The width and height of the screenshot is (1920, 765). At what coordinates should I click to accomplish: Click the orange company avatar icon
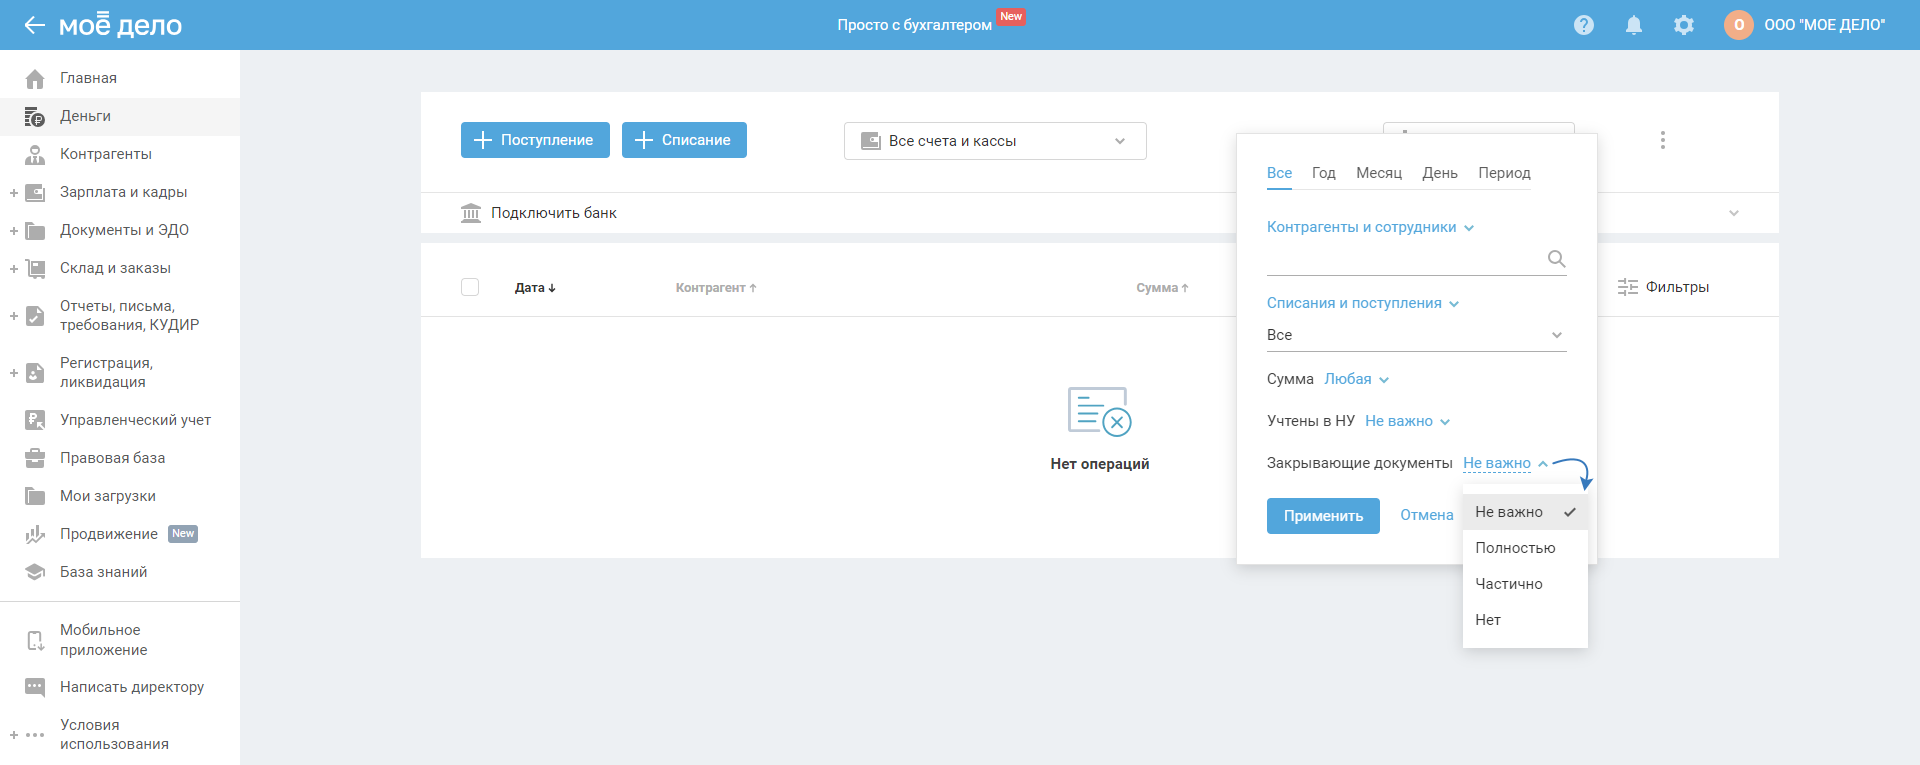(1739, 25)
